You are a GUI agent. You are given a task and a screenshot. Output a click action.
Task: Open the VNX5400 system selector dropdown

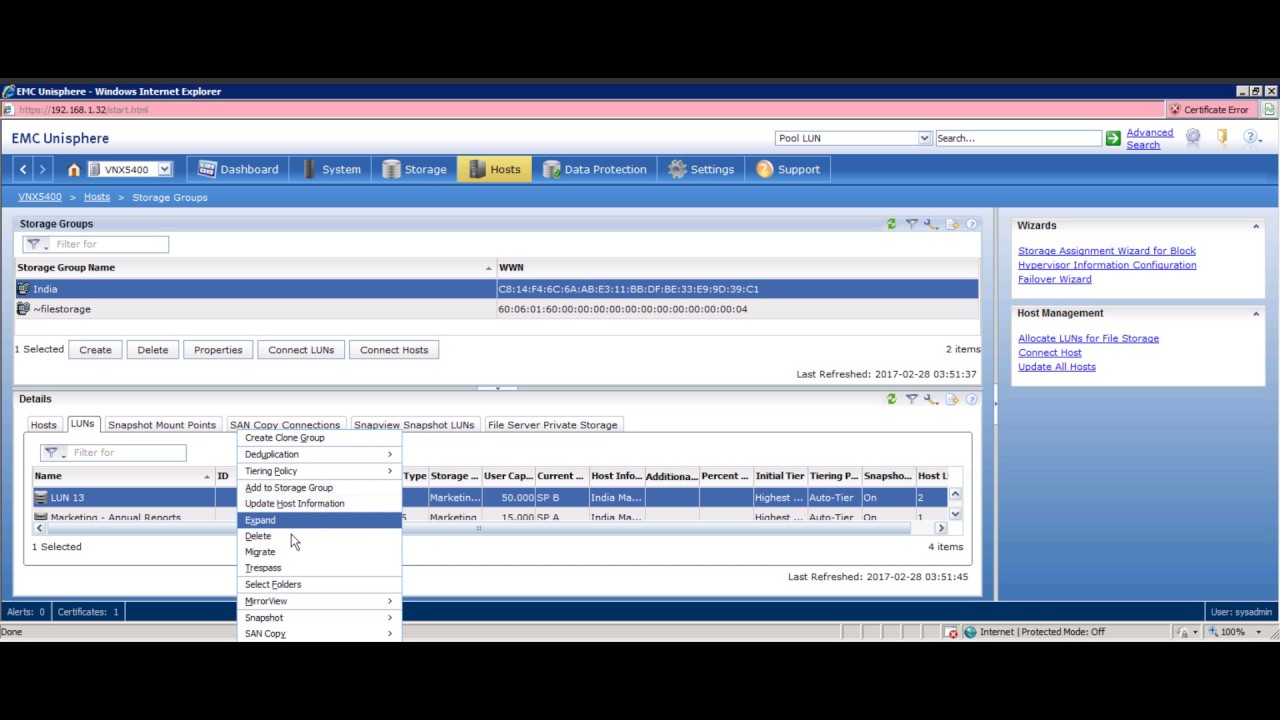pos(165,170)
